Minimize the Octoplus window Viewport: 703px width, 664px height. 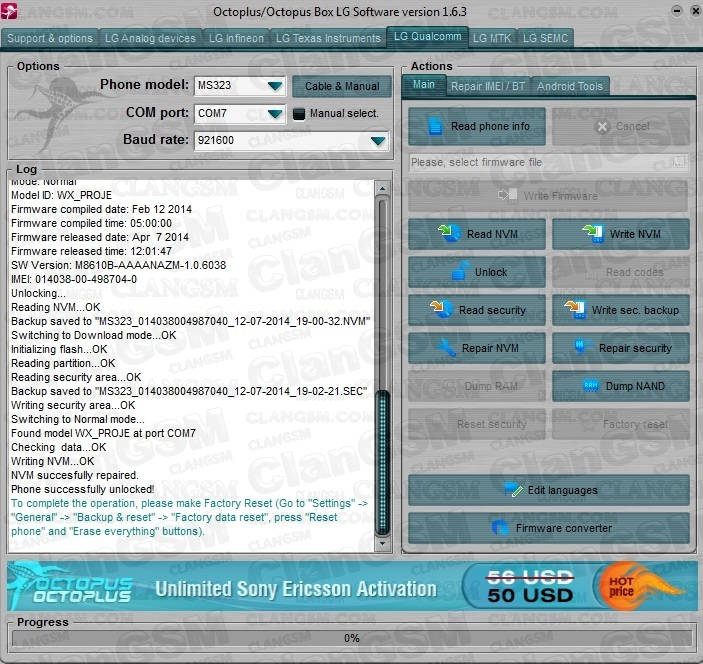coord(677,11)
